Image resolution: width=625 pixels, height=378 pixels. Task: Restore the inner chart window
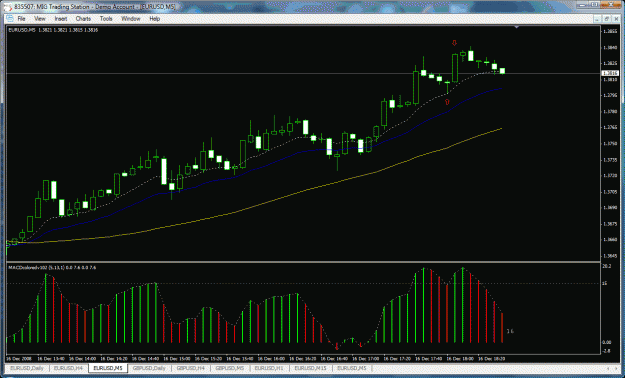click(x=606, y=19)
